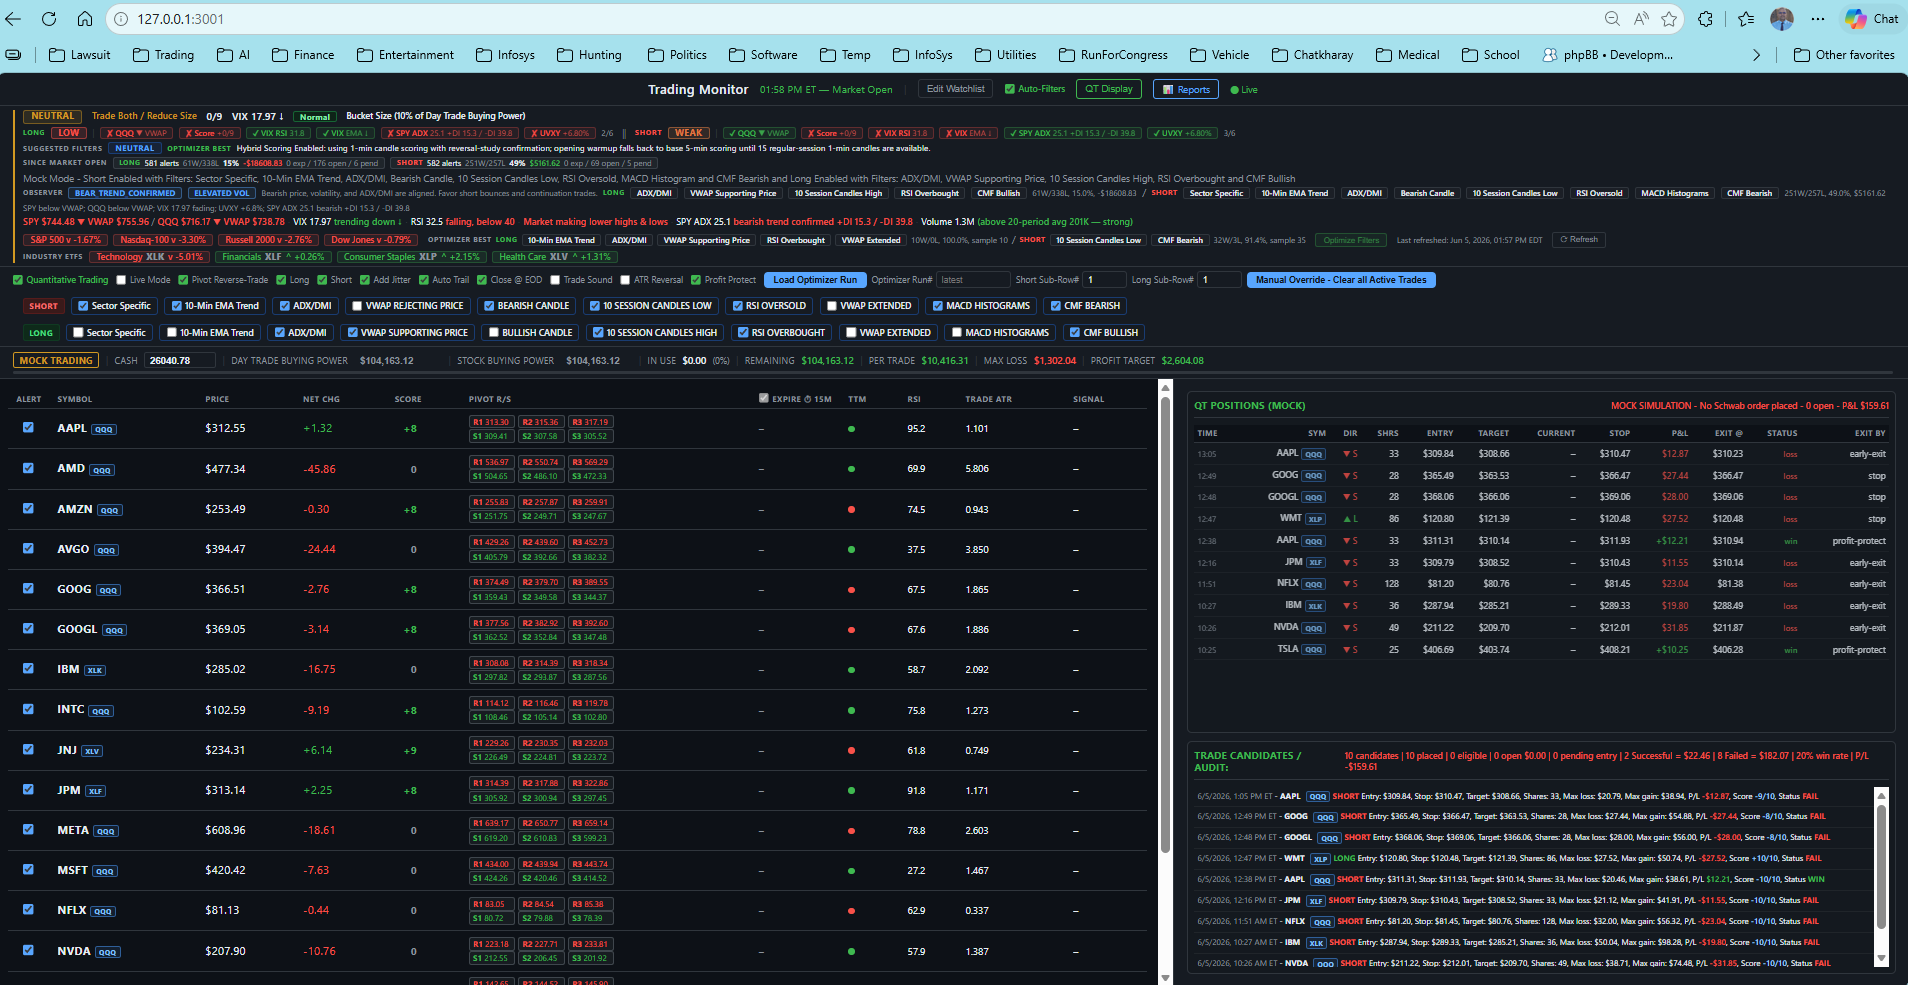Click trade candidates scrollbar down arrow
1908x985 pixels.
click(x=1881, y=959)
